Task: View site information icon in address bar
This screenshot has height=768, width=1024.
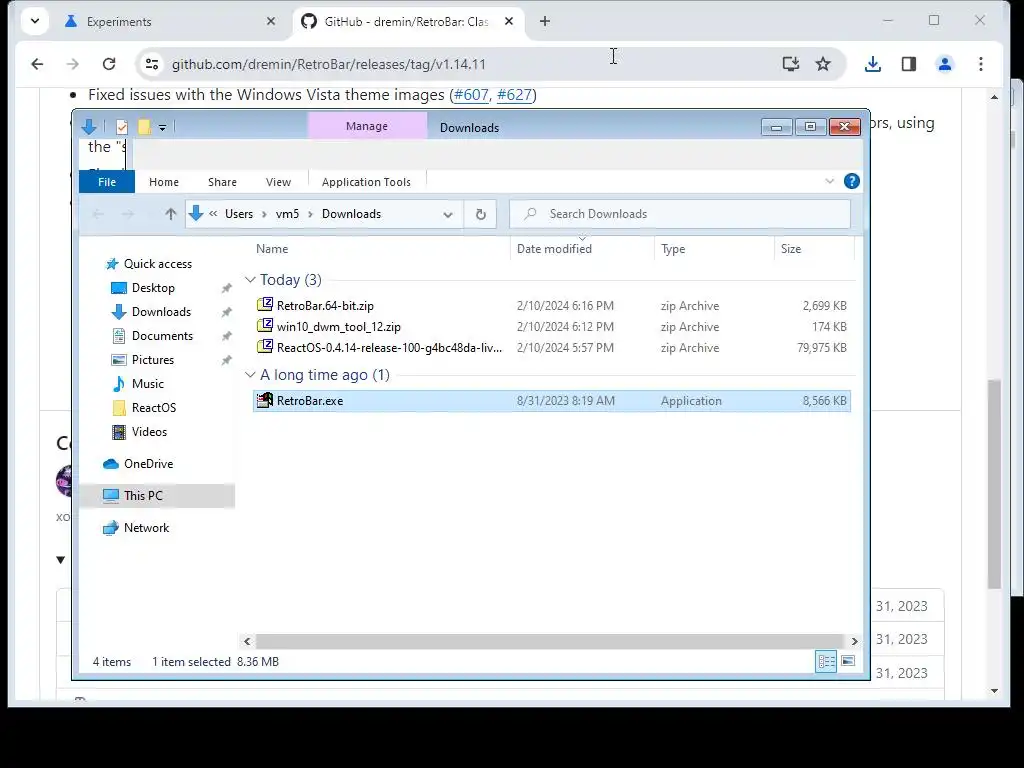Action: [x=152, y=64]
